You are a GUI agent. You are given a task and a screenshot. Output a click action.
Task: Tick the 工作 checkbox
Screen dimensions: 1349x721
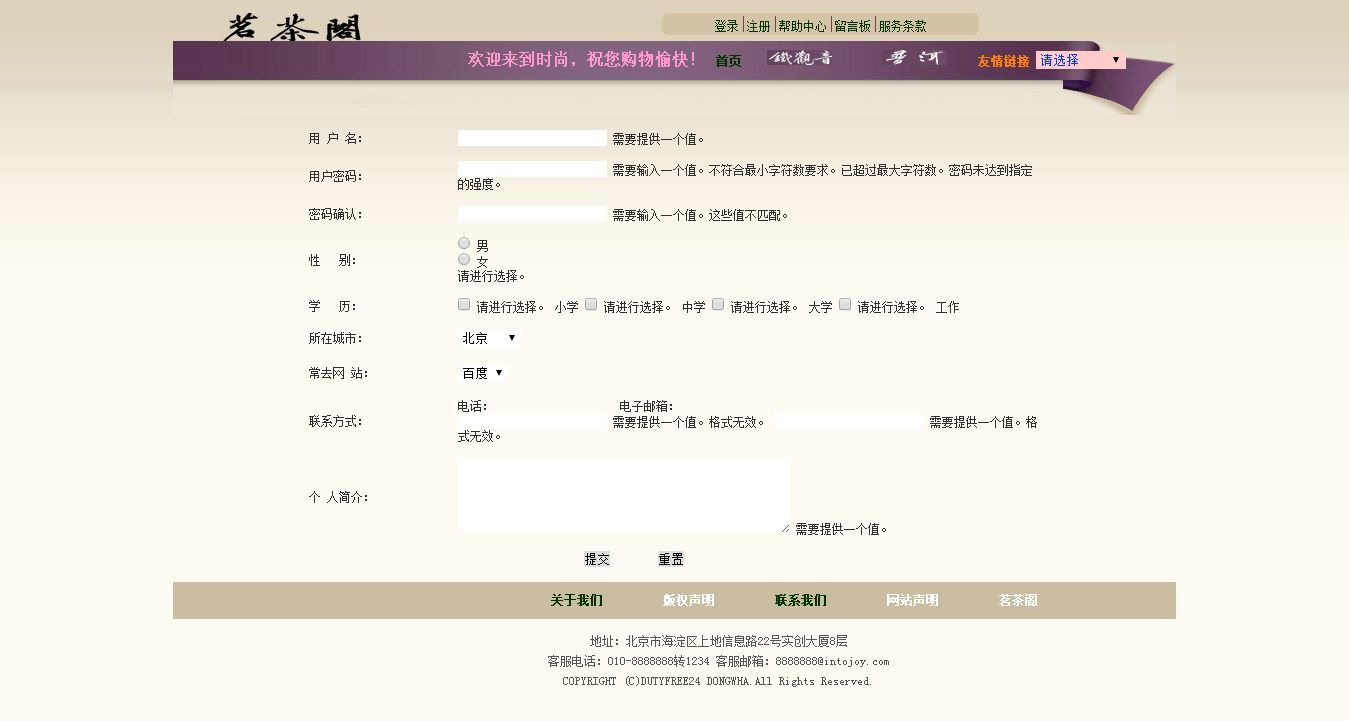coord(845,304)
